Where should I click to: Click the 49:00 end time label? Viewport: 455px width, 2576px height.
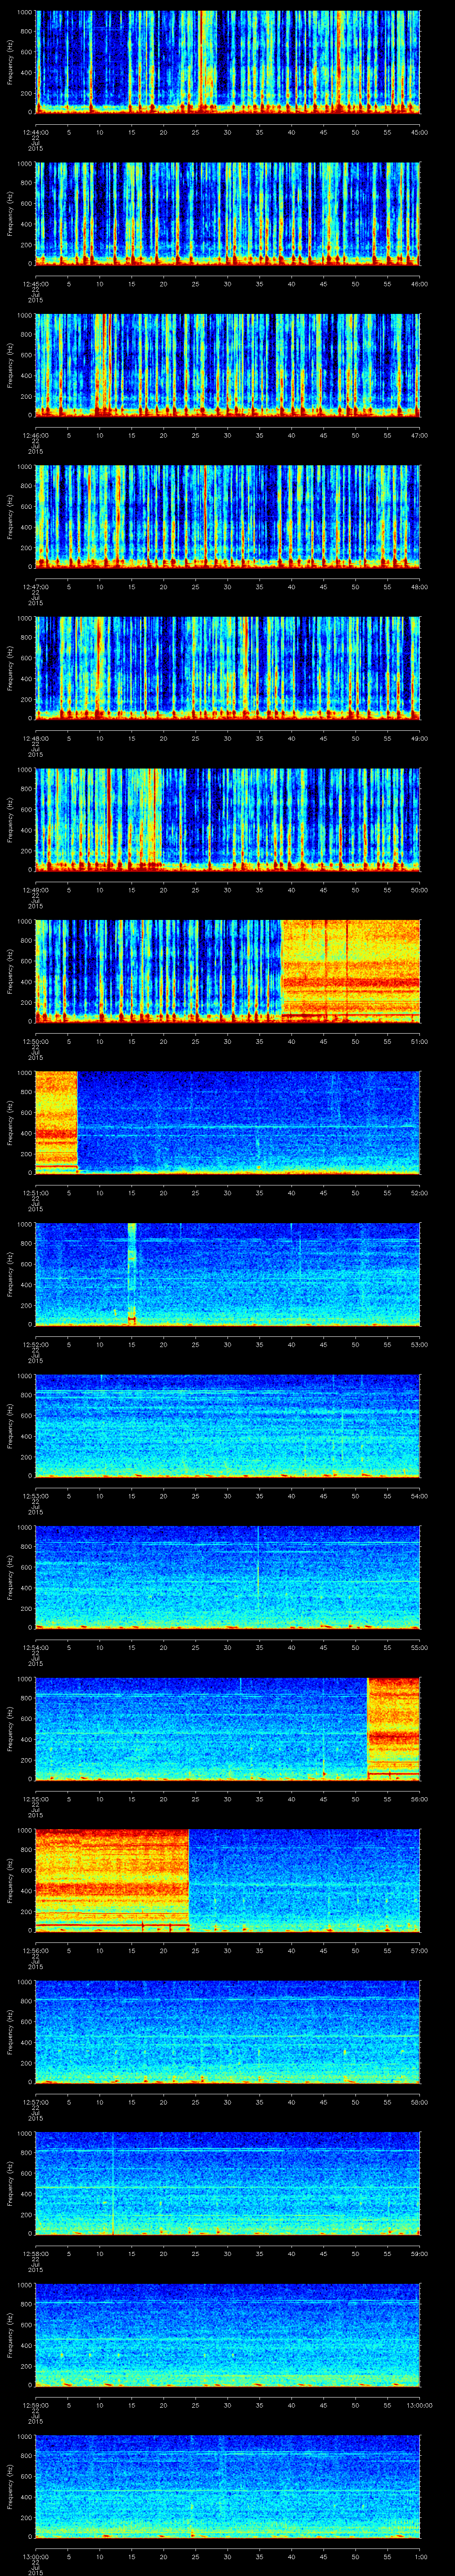pyautogui.click(x=420, y=739)
